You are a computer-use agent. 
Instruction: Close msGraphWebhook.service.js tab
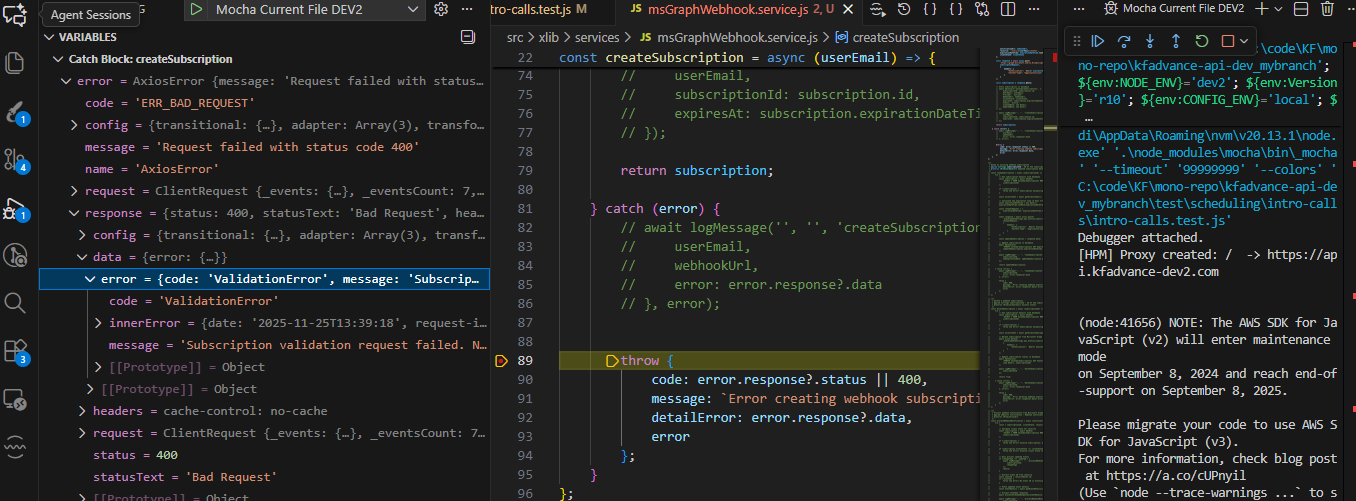(x=847, y=9)
